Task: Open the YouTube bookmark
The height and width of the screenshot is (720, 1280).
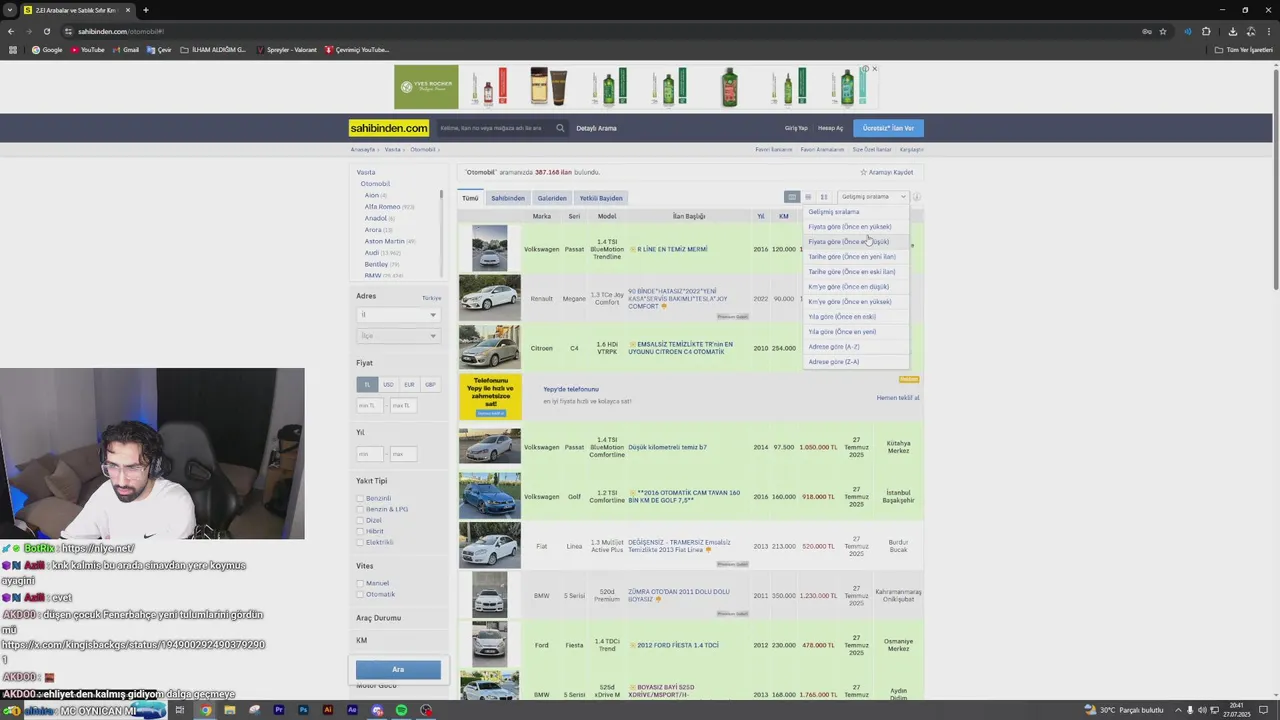Action: click(88, 50)
